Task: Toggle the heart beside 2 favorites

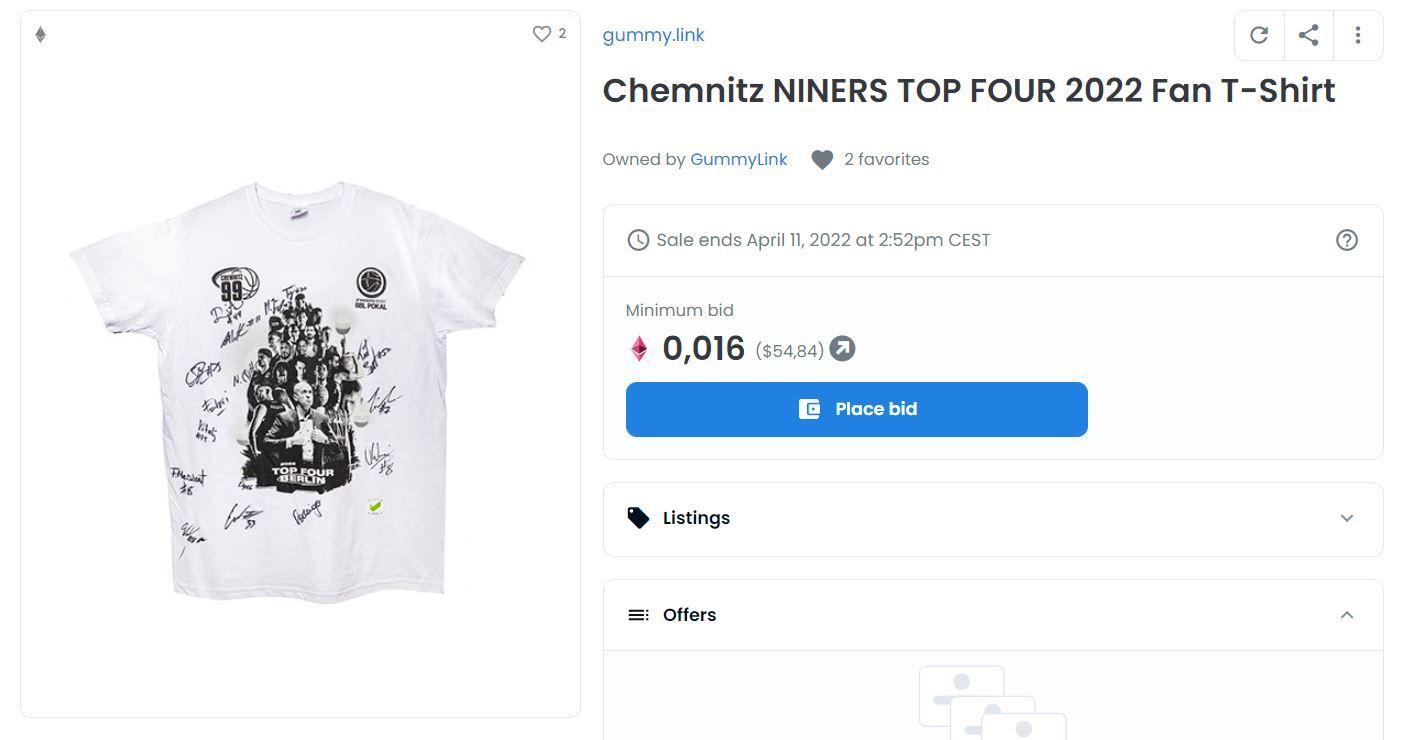Action: click(822, 160)
